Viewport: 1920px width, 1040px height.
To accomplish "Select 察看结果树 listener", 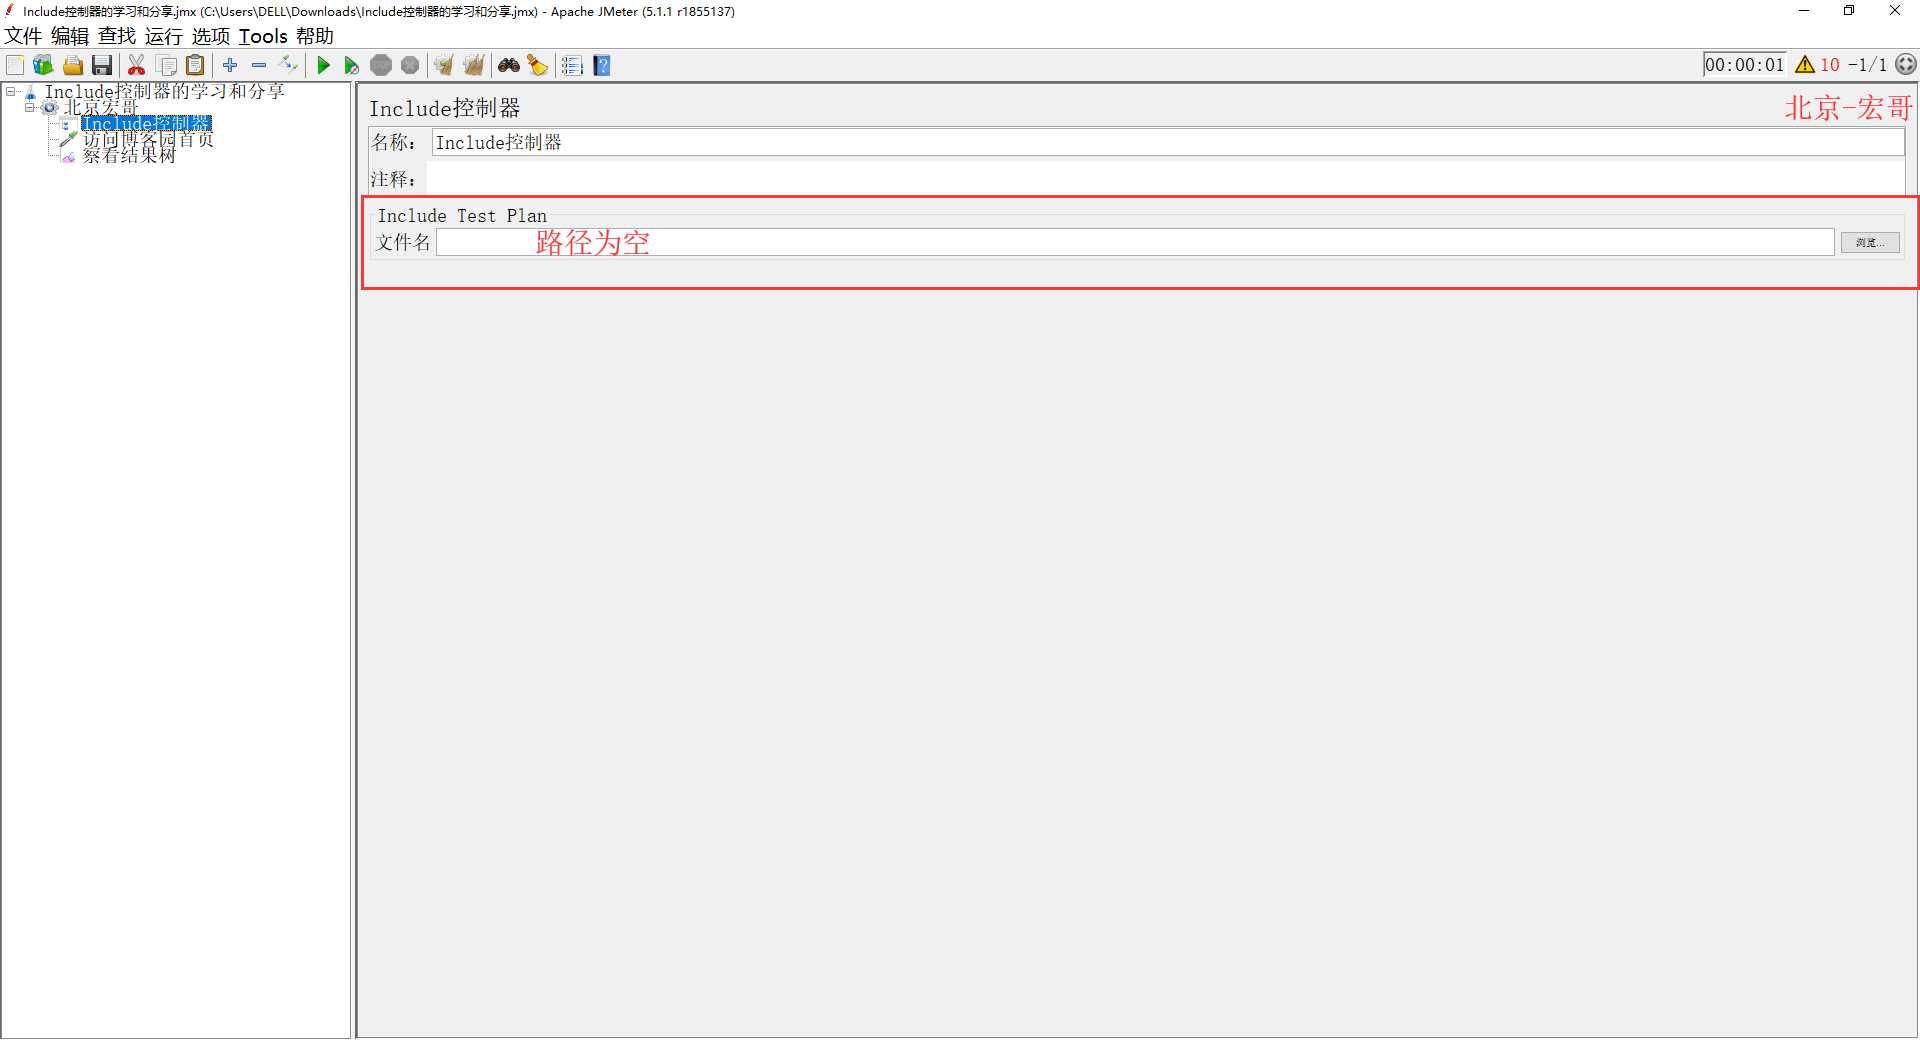I will click(129, 155).
